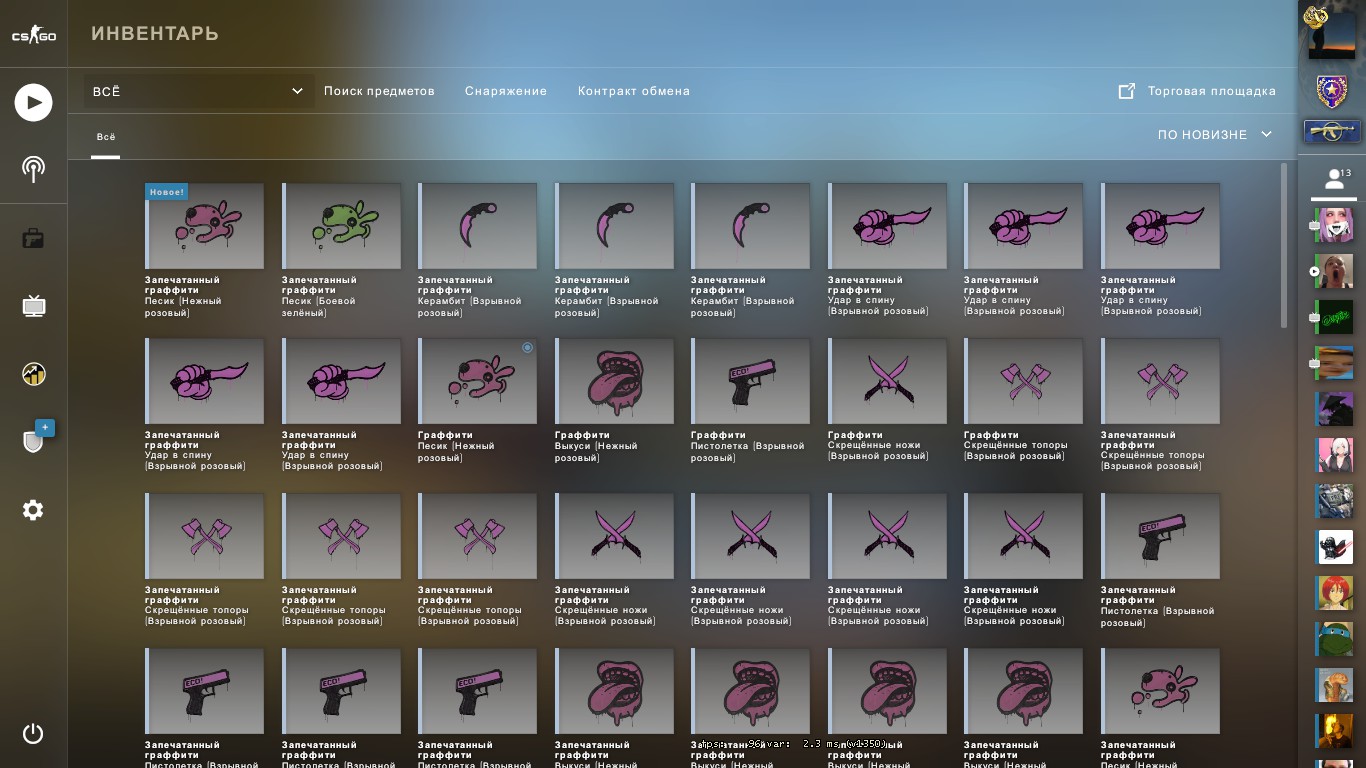Image resolution: width=1366 pixels, height=768 pixels.
Task: Toggle equipped marker on Песик graffiti
Action: [x=528, y=348]
